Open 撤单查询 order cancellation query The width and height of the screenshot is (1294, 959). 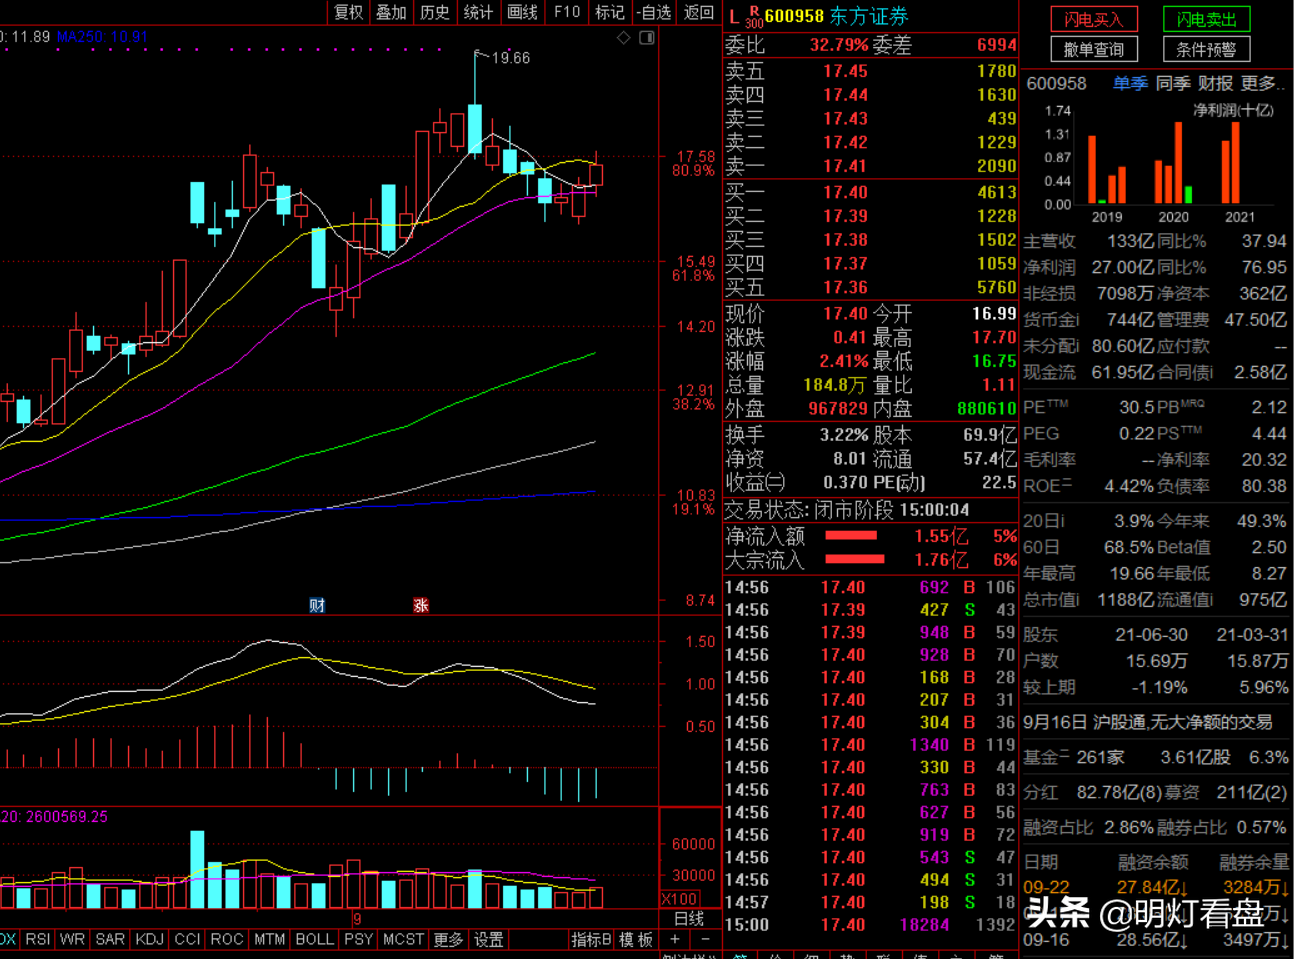1093,49
